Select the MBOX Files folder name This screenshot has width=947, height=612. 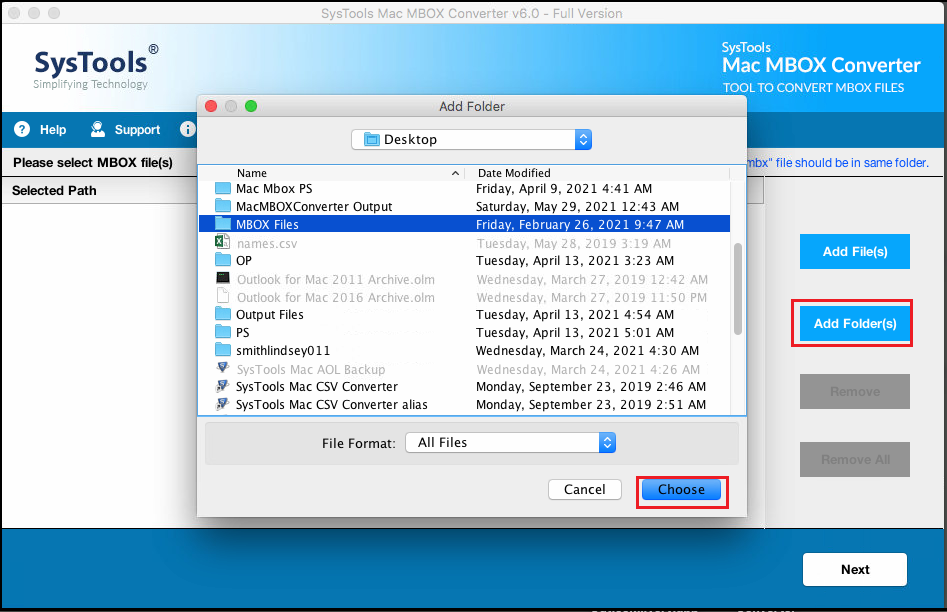267,225
